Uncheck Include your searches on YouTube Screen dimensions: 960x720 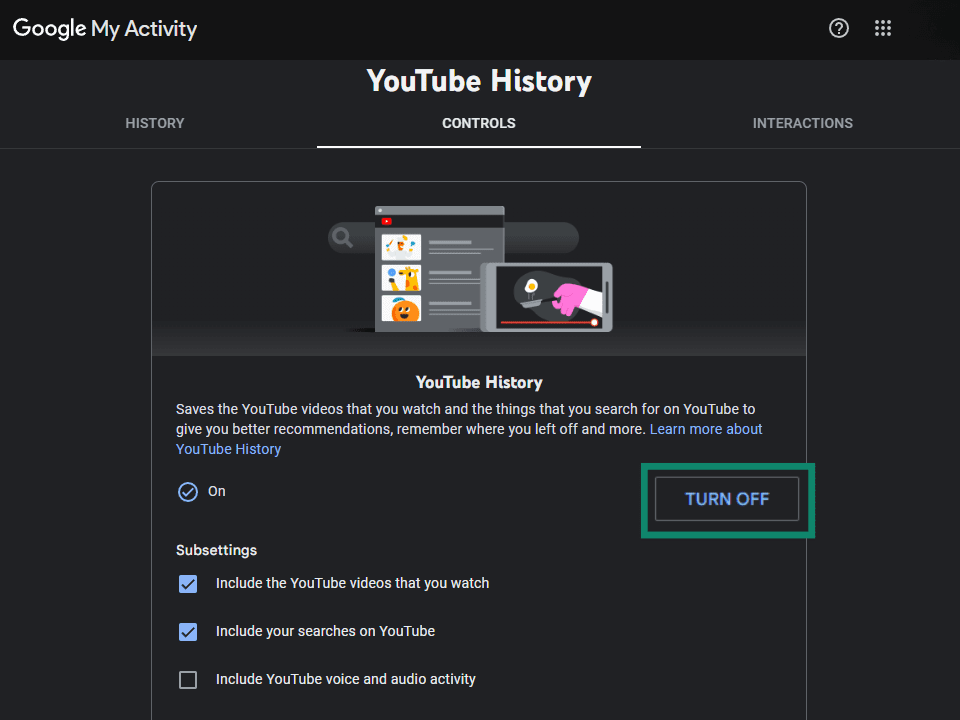pos(188,631)
